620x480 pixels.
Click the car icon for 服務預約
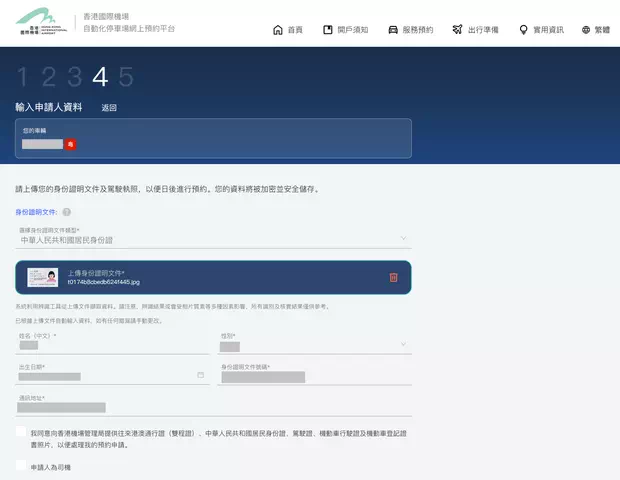(393, 30)
